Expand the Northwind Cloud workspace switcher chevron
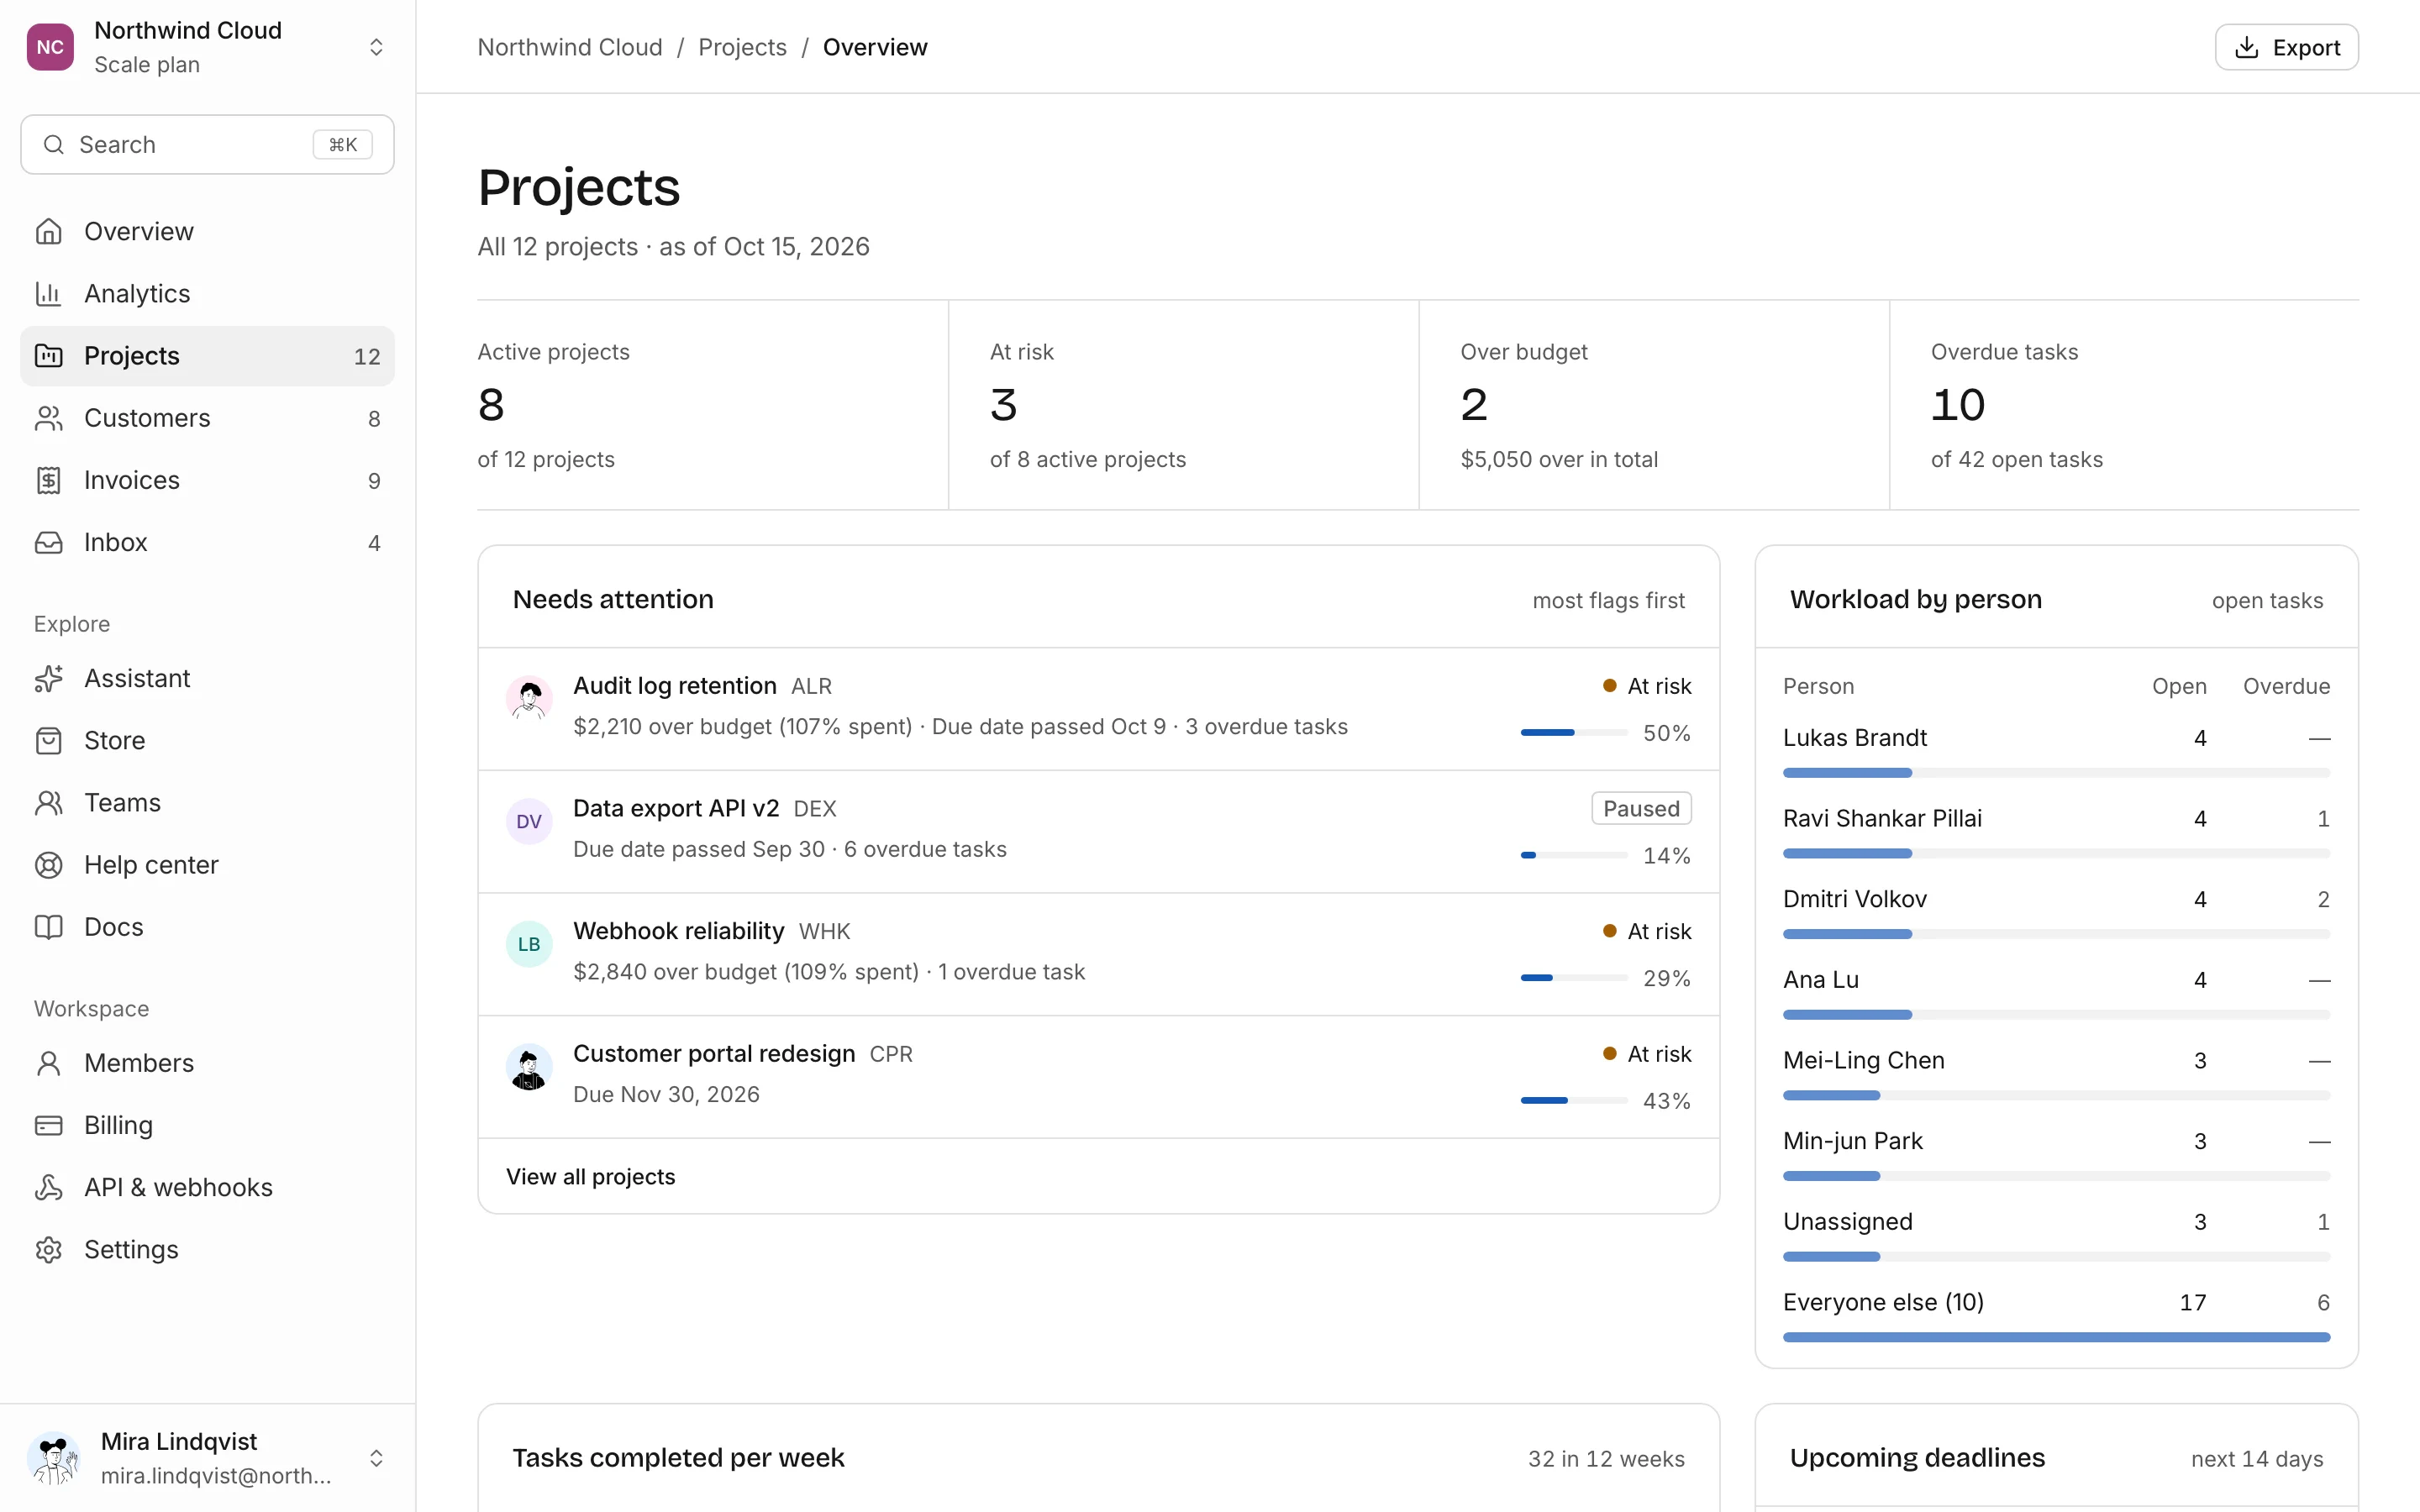2420x1512 pixels. [x=376, y=47]
